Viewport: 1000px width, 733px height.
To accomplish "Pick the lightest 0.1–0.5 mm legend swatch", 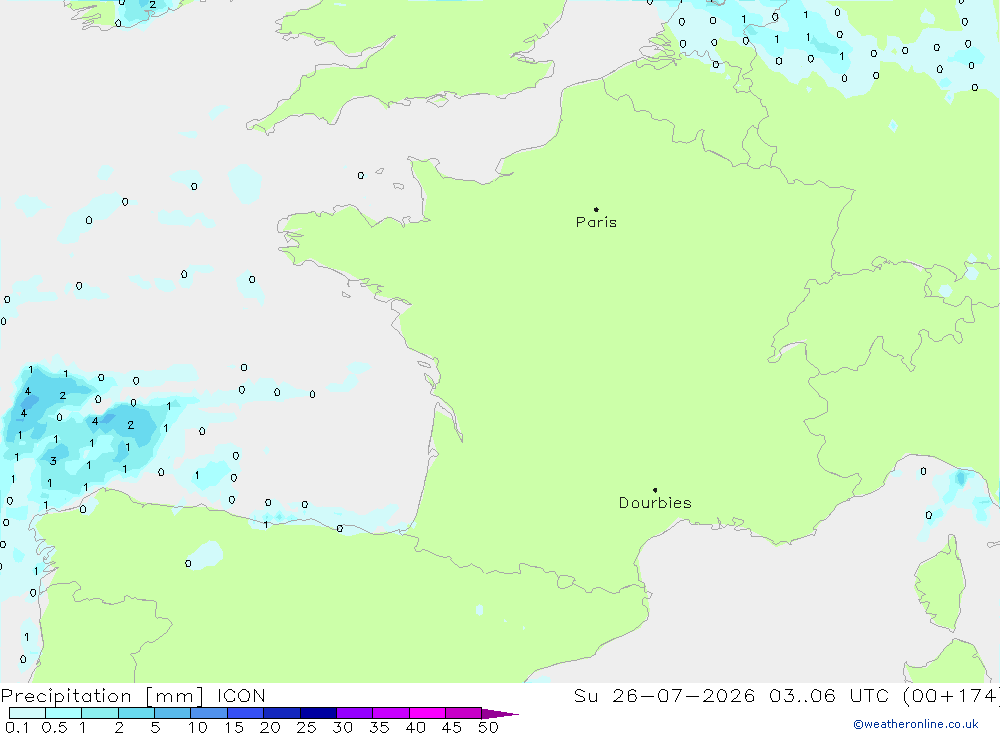I will click(x=27, y=713).
